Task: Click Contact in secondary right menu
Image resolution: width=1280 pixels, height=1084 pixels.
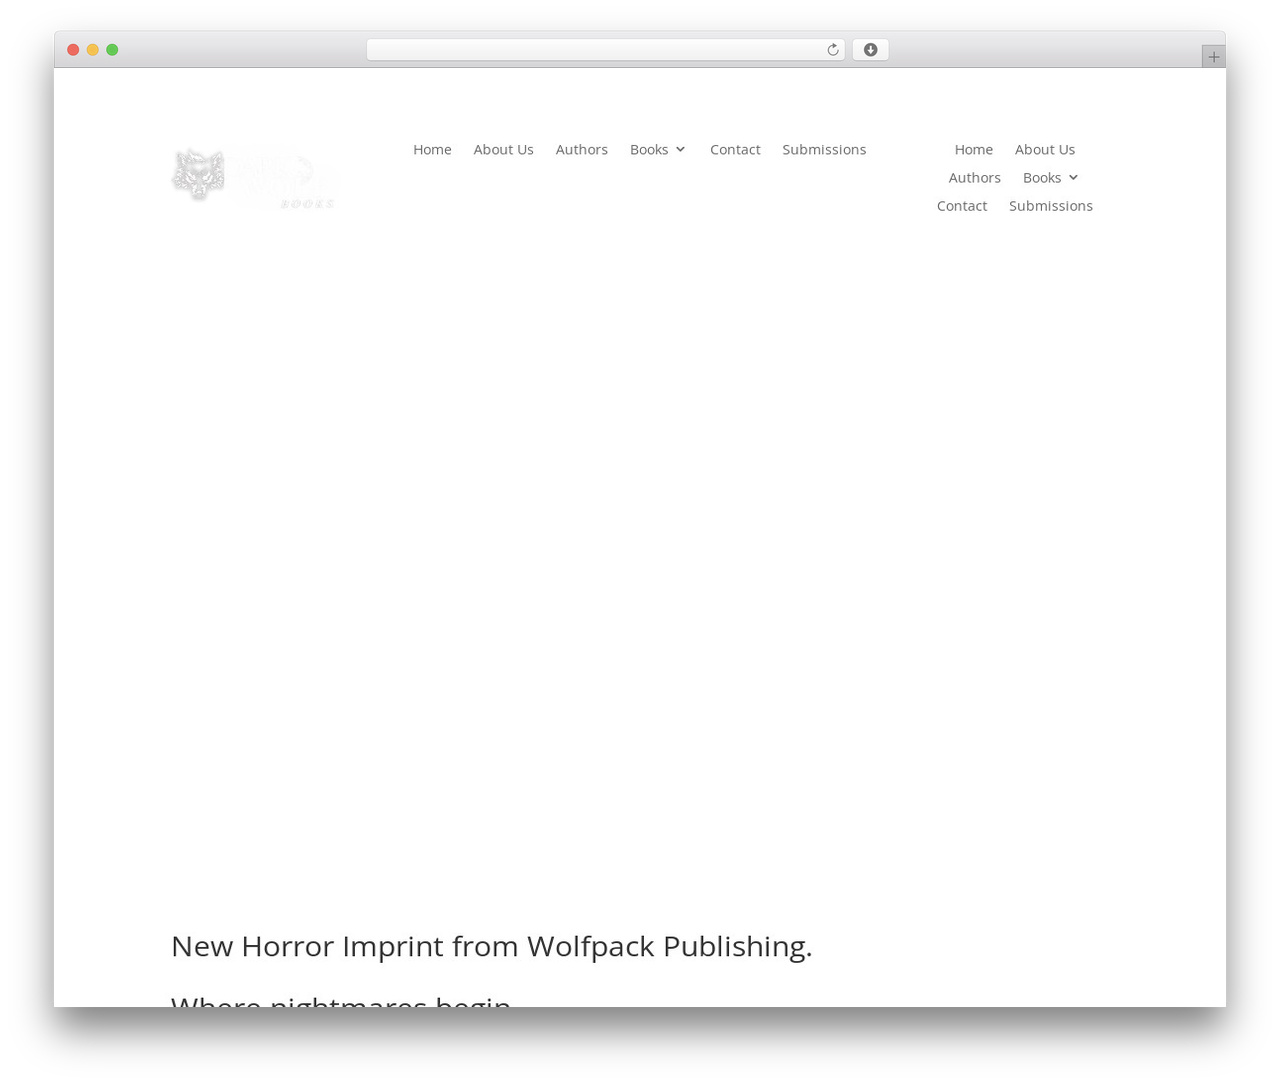Action: tap(961, 205)
